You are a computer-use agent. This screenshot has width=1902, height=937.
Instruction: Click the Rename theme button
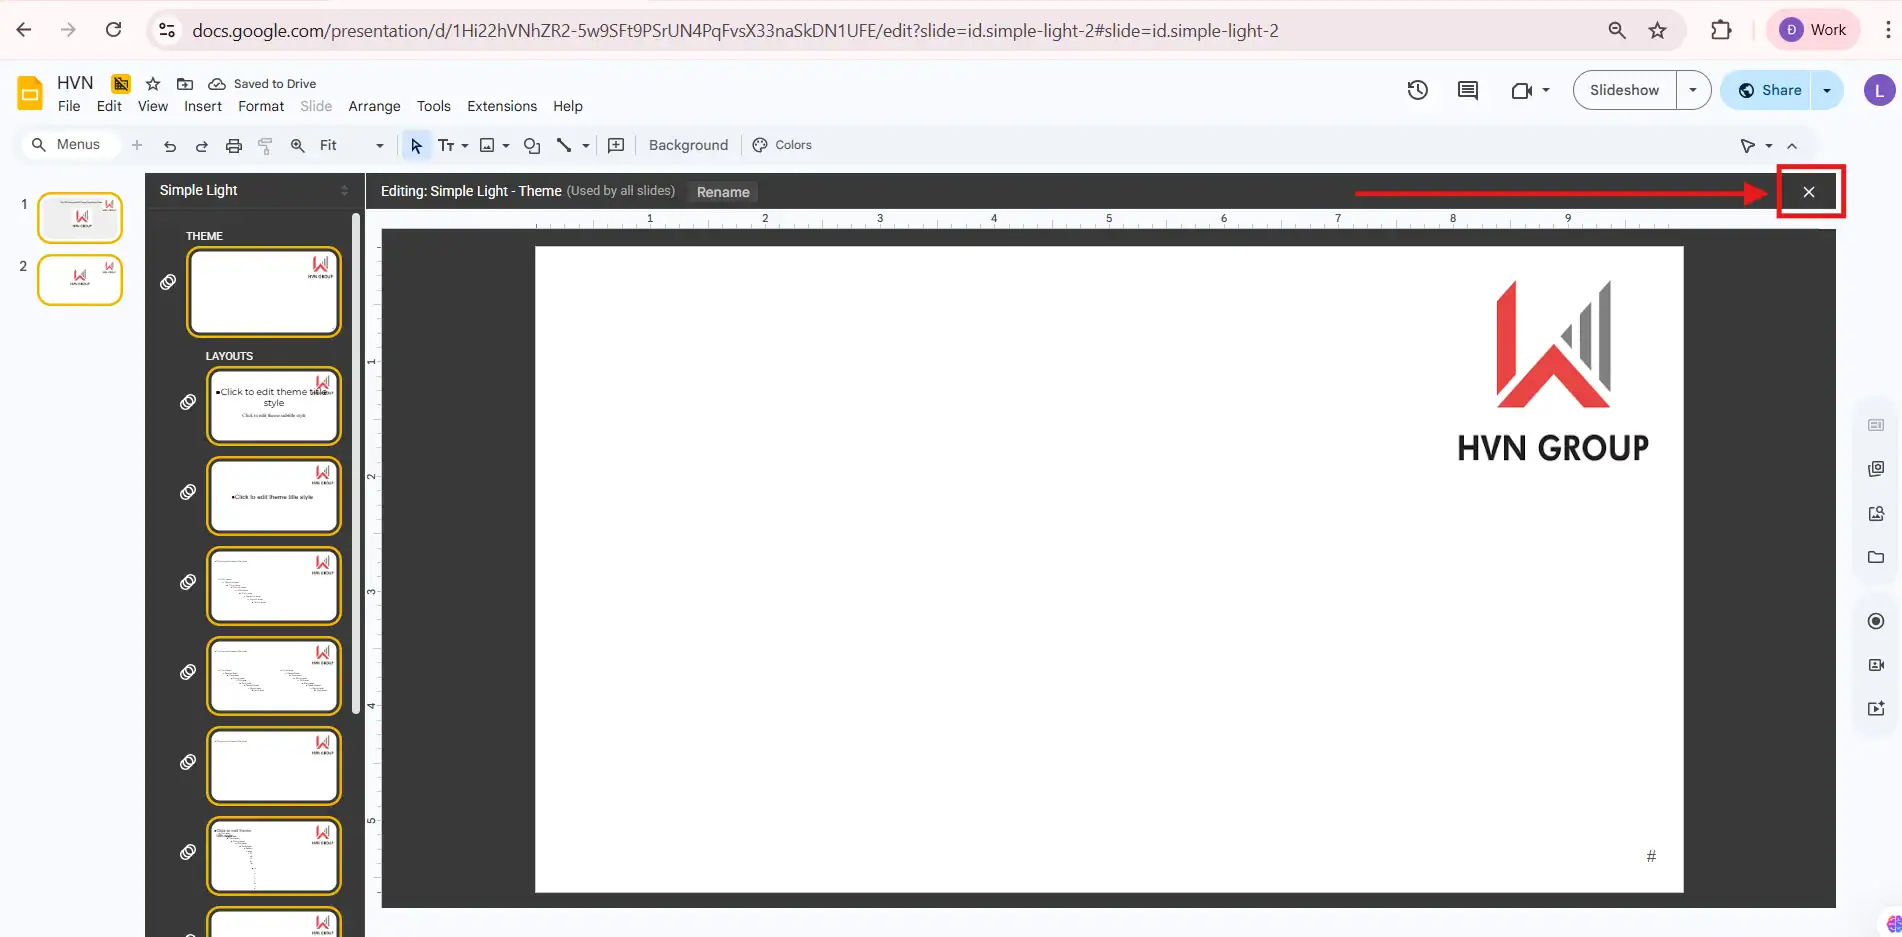(722, 192)
